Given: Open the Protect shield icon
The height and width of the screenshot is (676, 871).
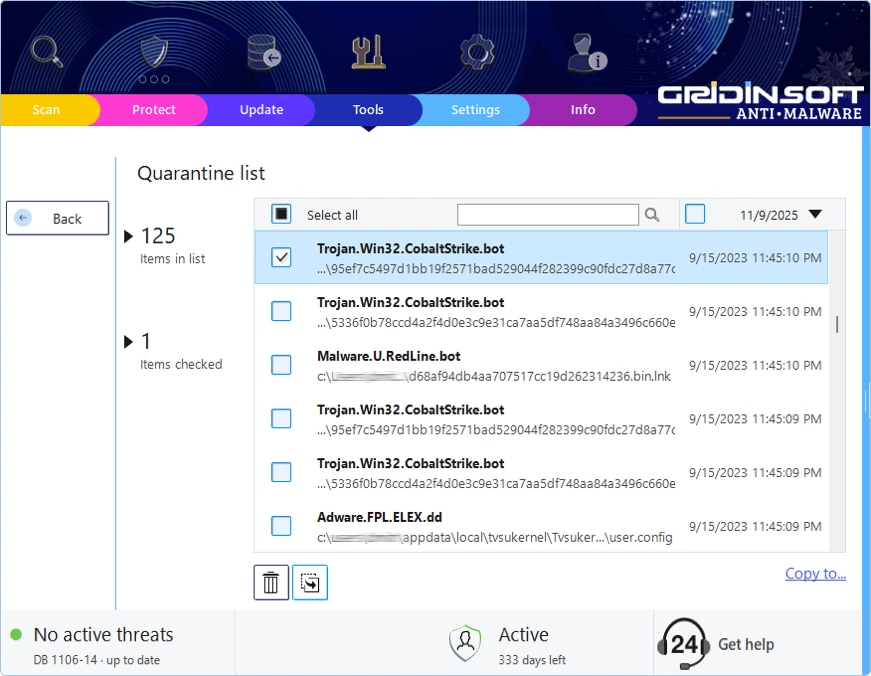Looking at the screenshot, I should tap(152, 52).
